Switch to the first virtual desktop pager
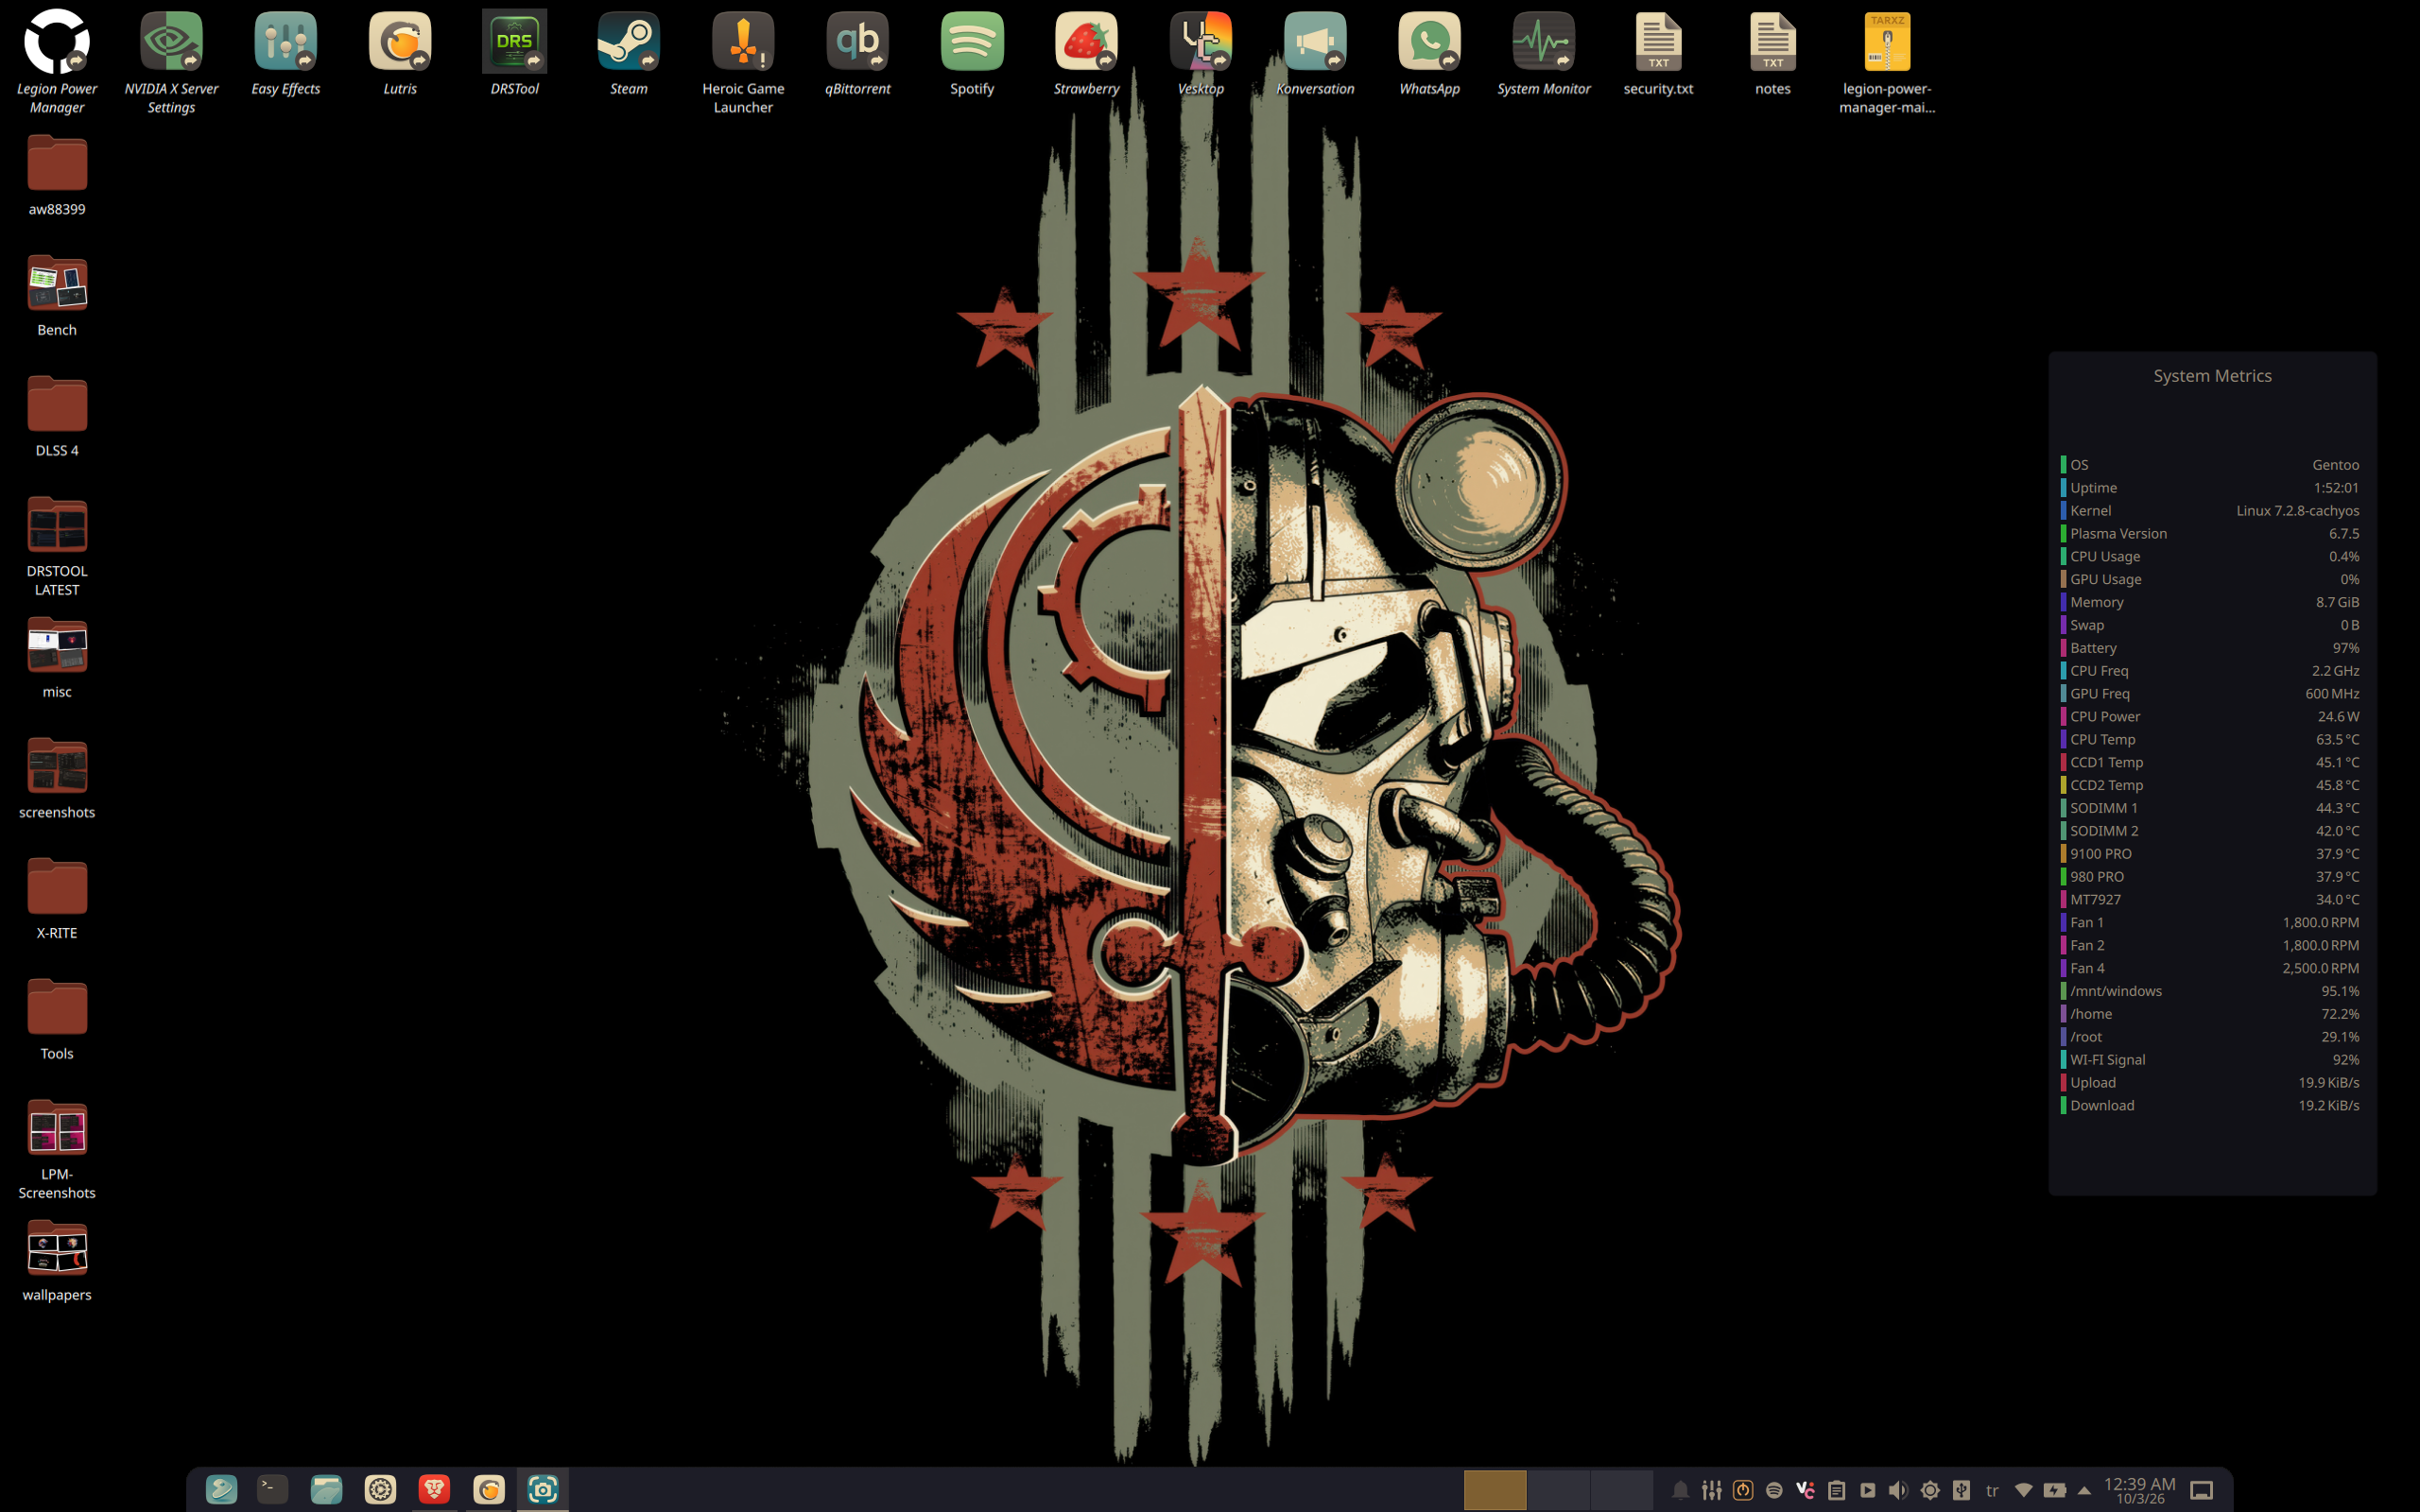The width and height of the screenshot is (2420, 1512). tap(1494, 1489)
